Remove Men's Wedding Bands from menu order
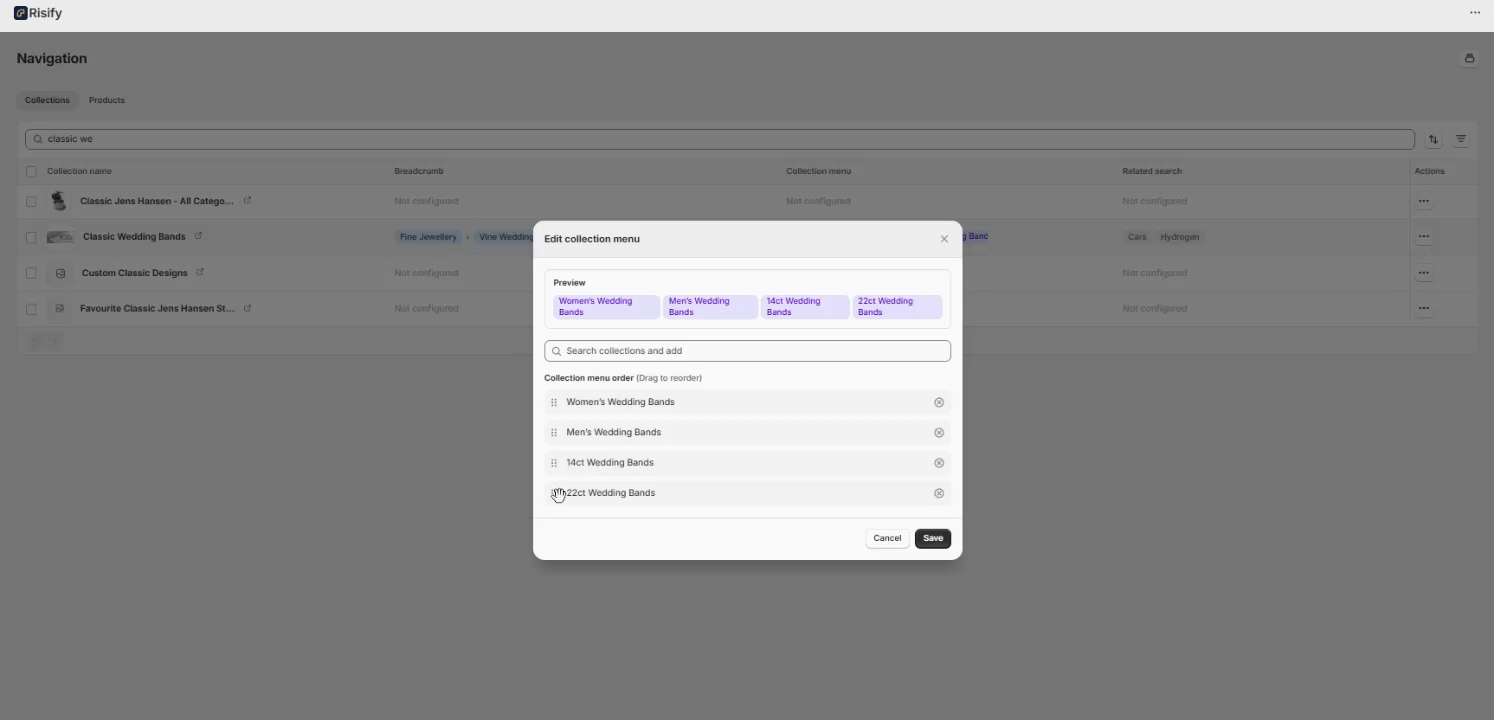 click(938, 433)
